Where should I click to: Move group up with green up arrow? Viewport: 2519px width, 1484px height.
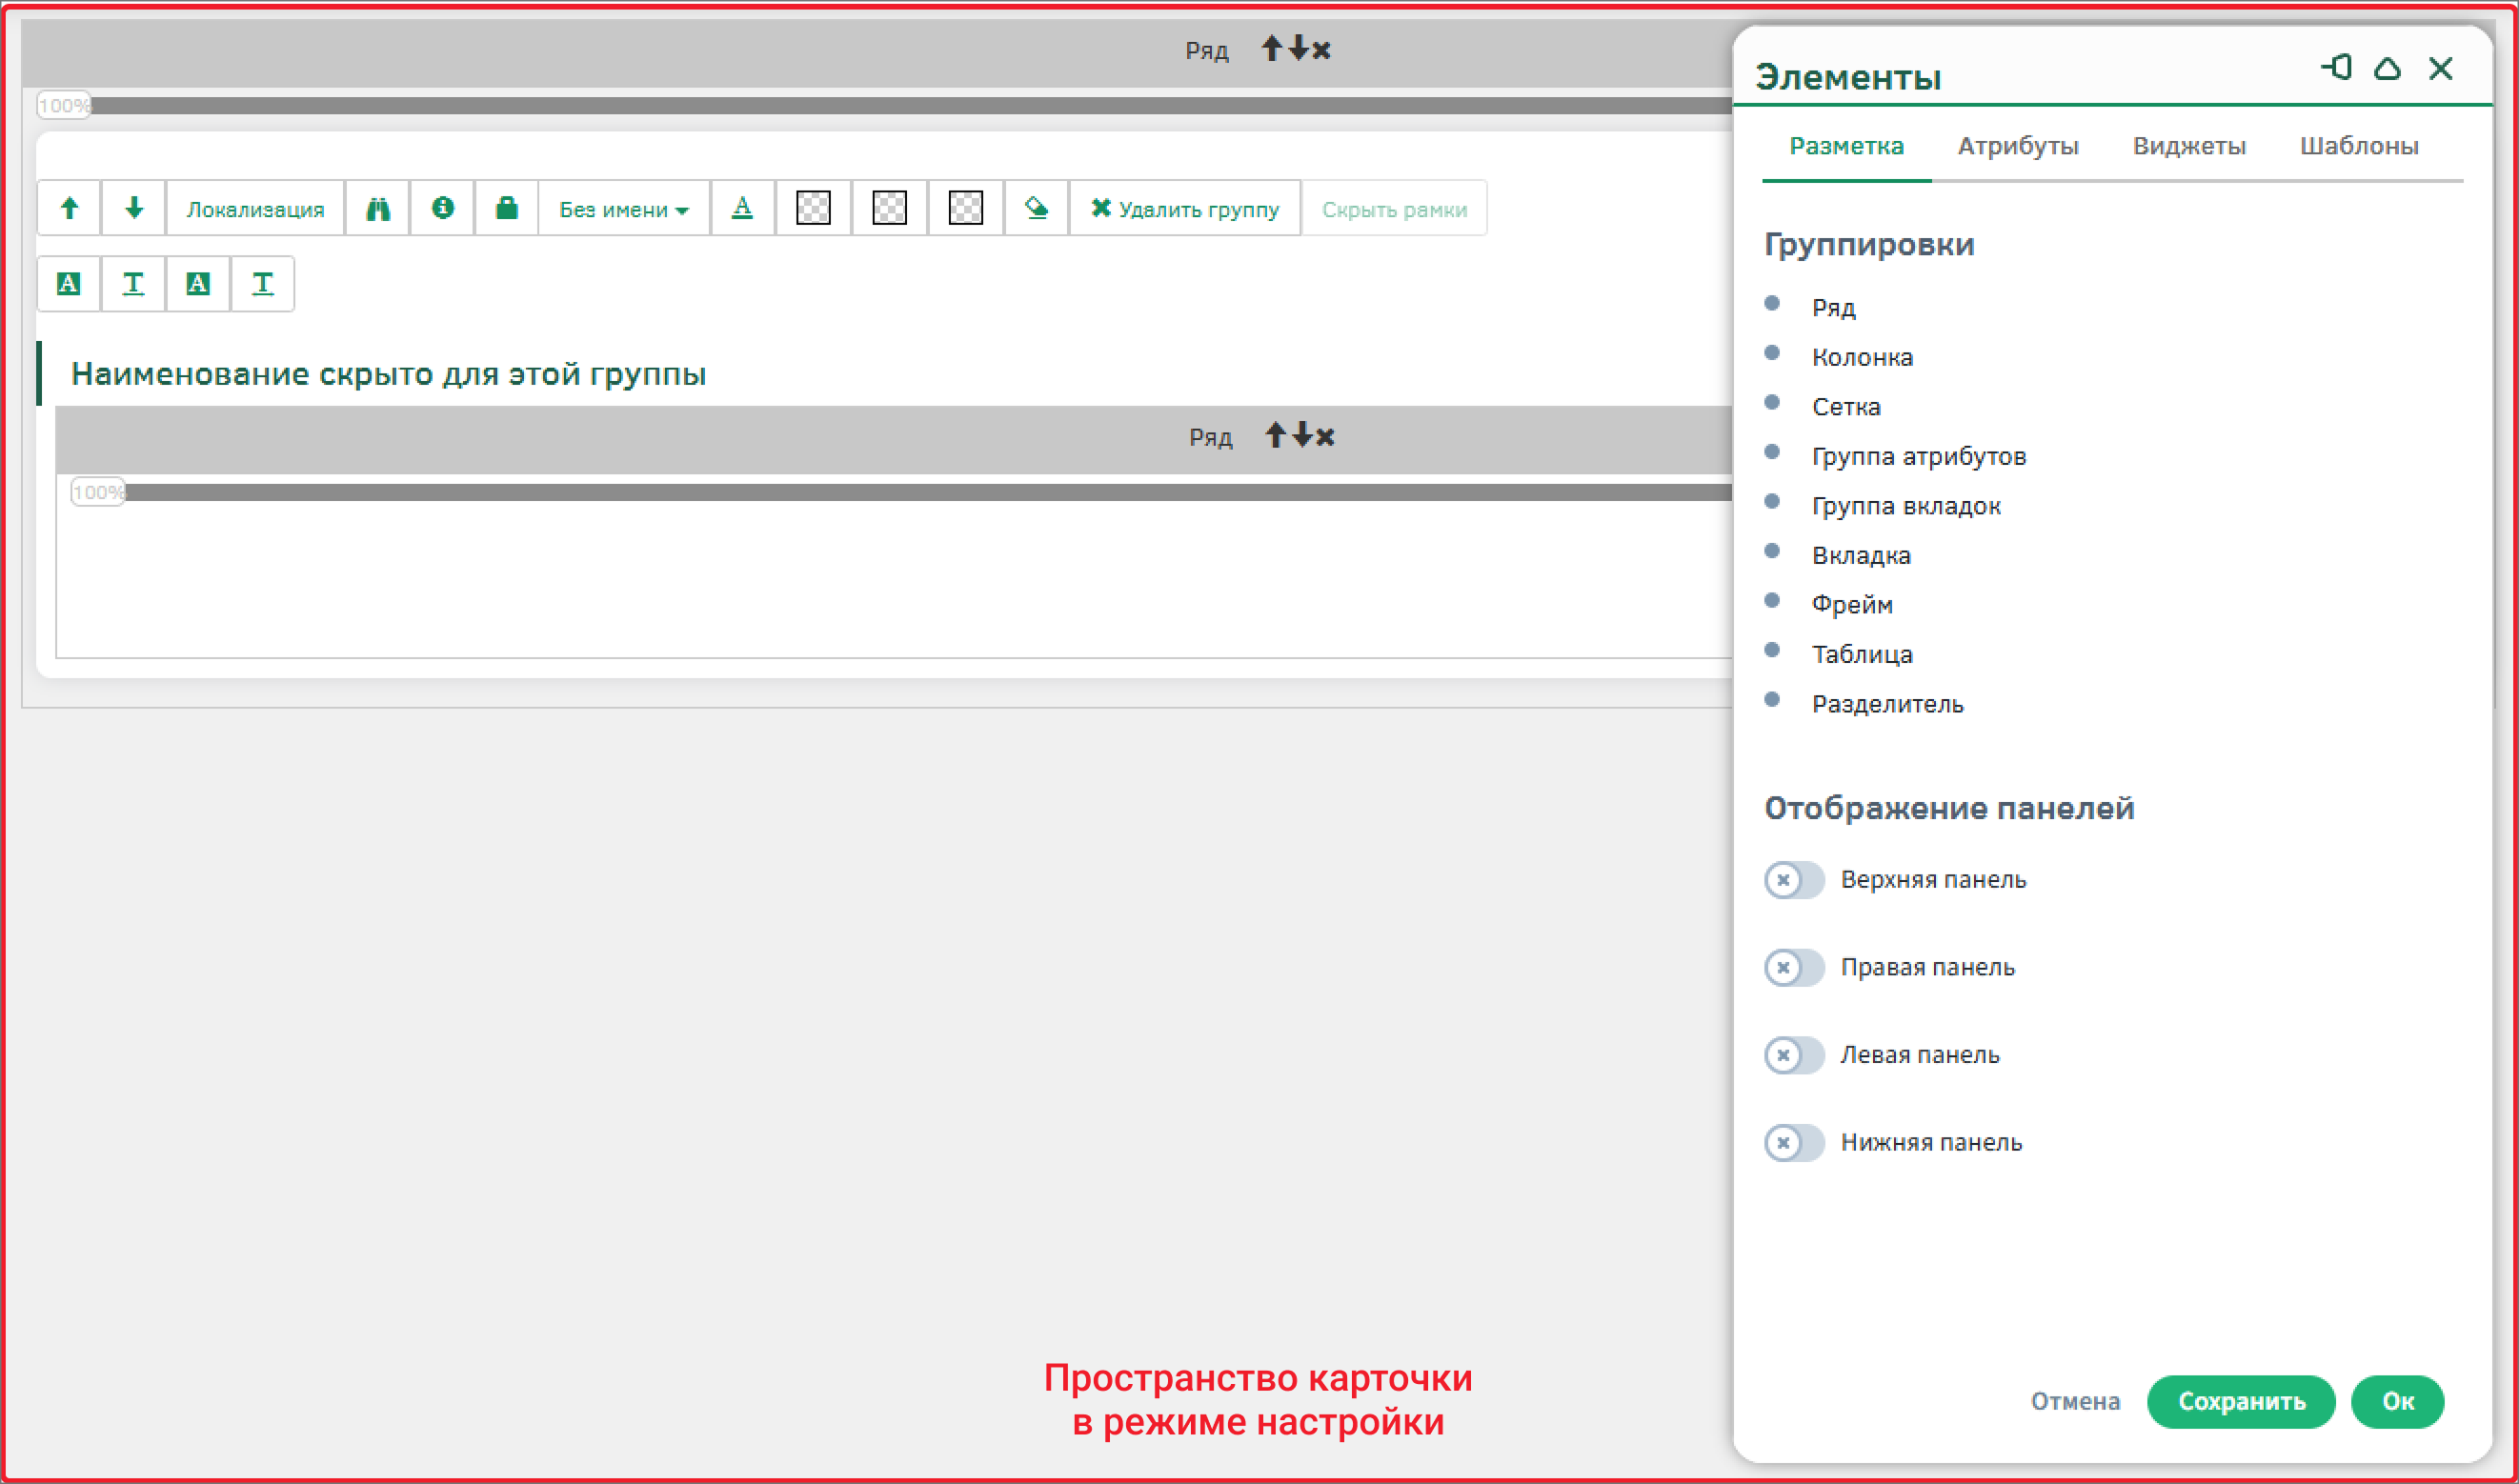click(x=69, y=208)
